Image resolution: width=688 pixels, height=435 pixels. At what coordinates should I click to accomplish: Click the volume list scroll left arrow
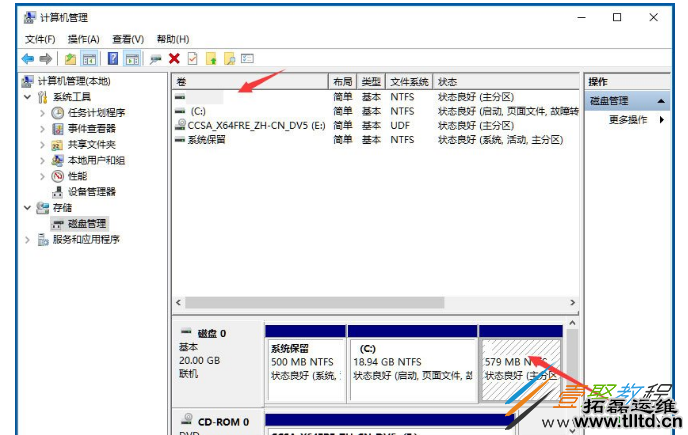point(178,302)
